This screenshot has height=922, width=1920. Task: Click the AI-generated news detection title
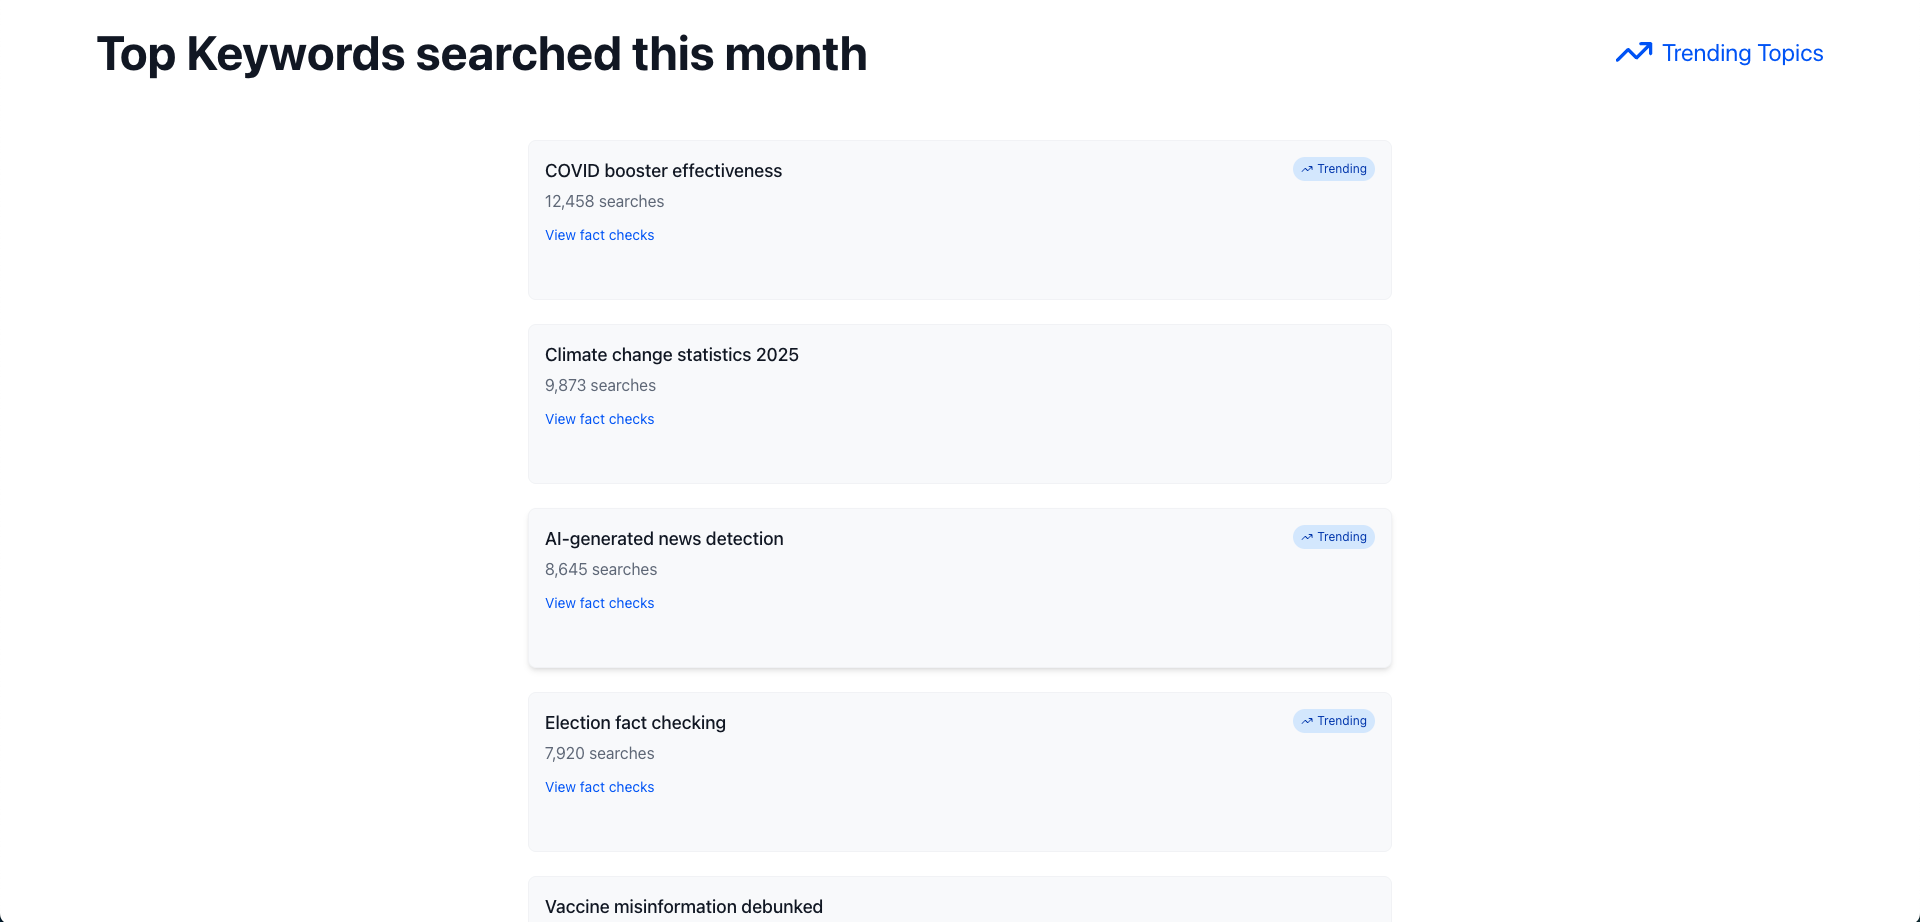[664, 539]
